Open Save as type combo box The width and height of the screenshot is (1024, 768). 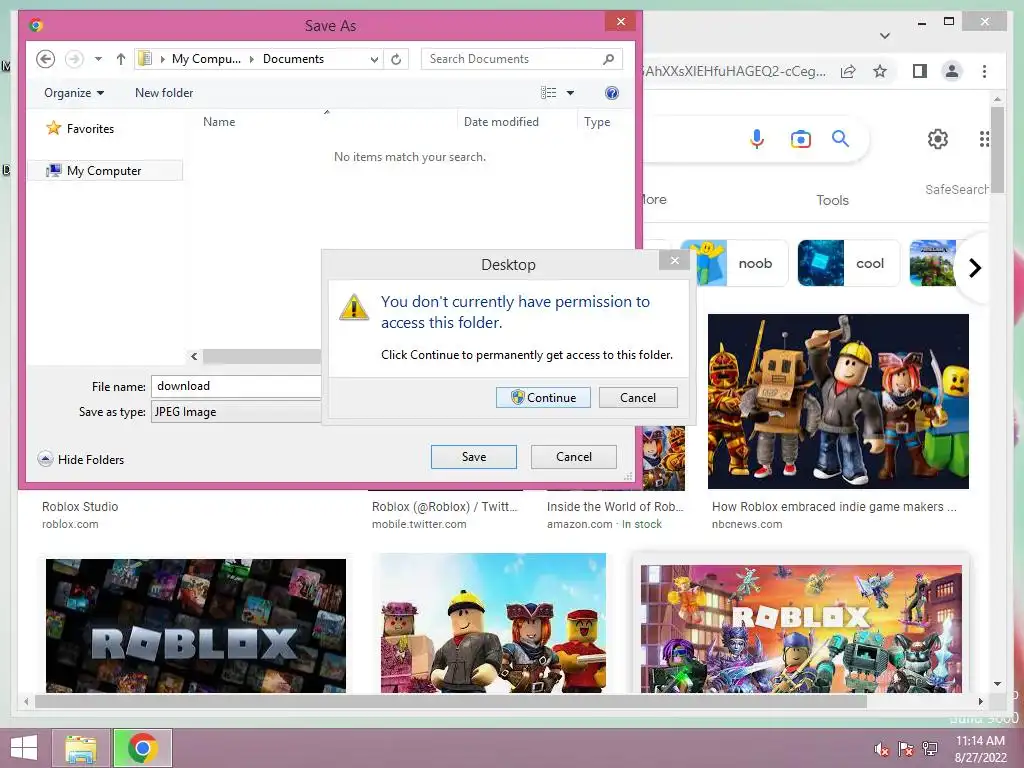(x=236, y=411)
